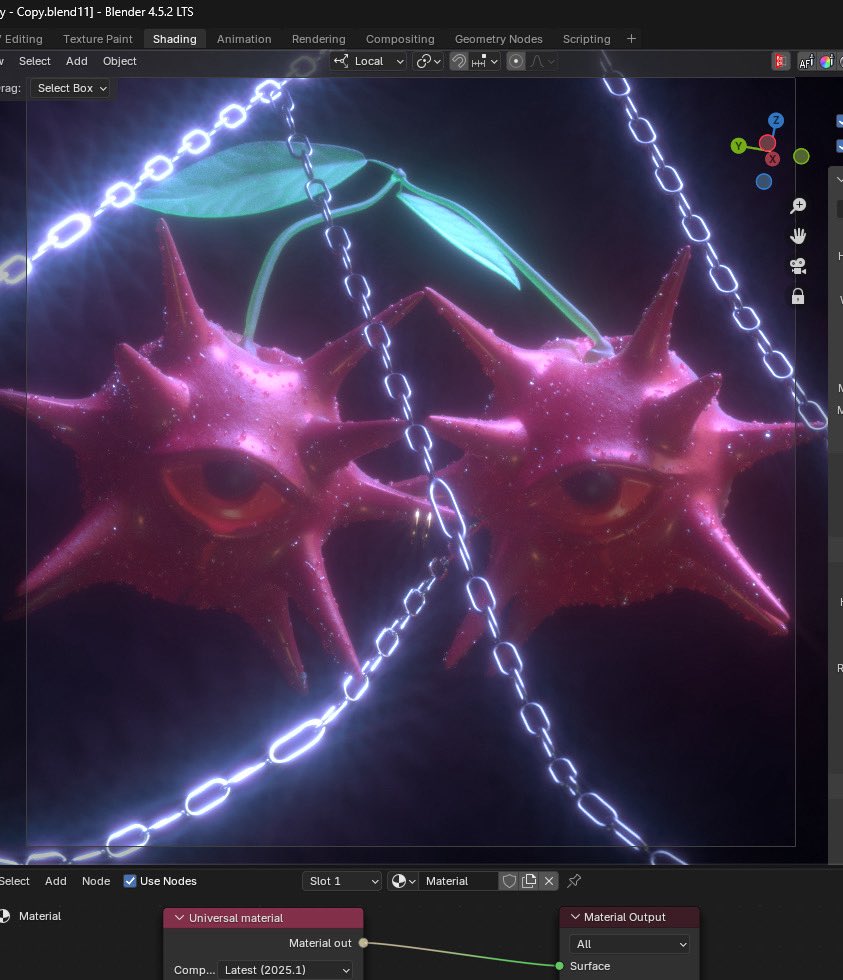Click the red add-on icon in header

click(780, 61)
